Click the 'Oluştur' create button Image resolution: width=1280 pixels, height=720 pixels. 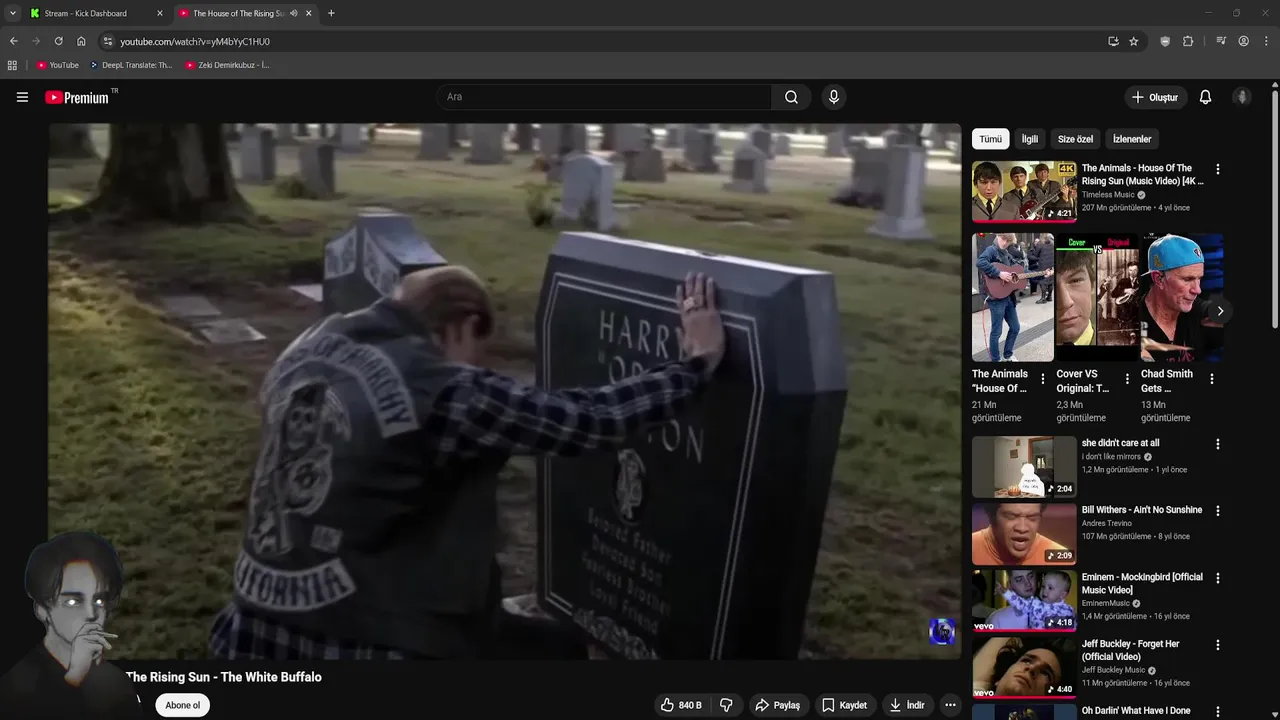click(x=1154, y=97)
